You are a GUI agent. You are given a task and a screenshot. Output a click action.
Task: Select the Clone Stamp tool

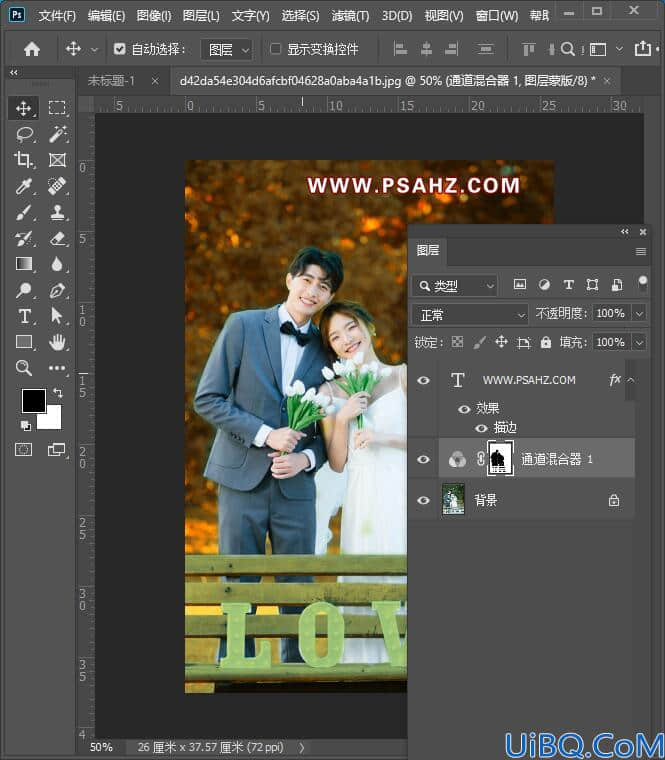[57, 212]
